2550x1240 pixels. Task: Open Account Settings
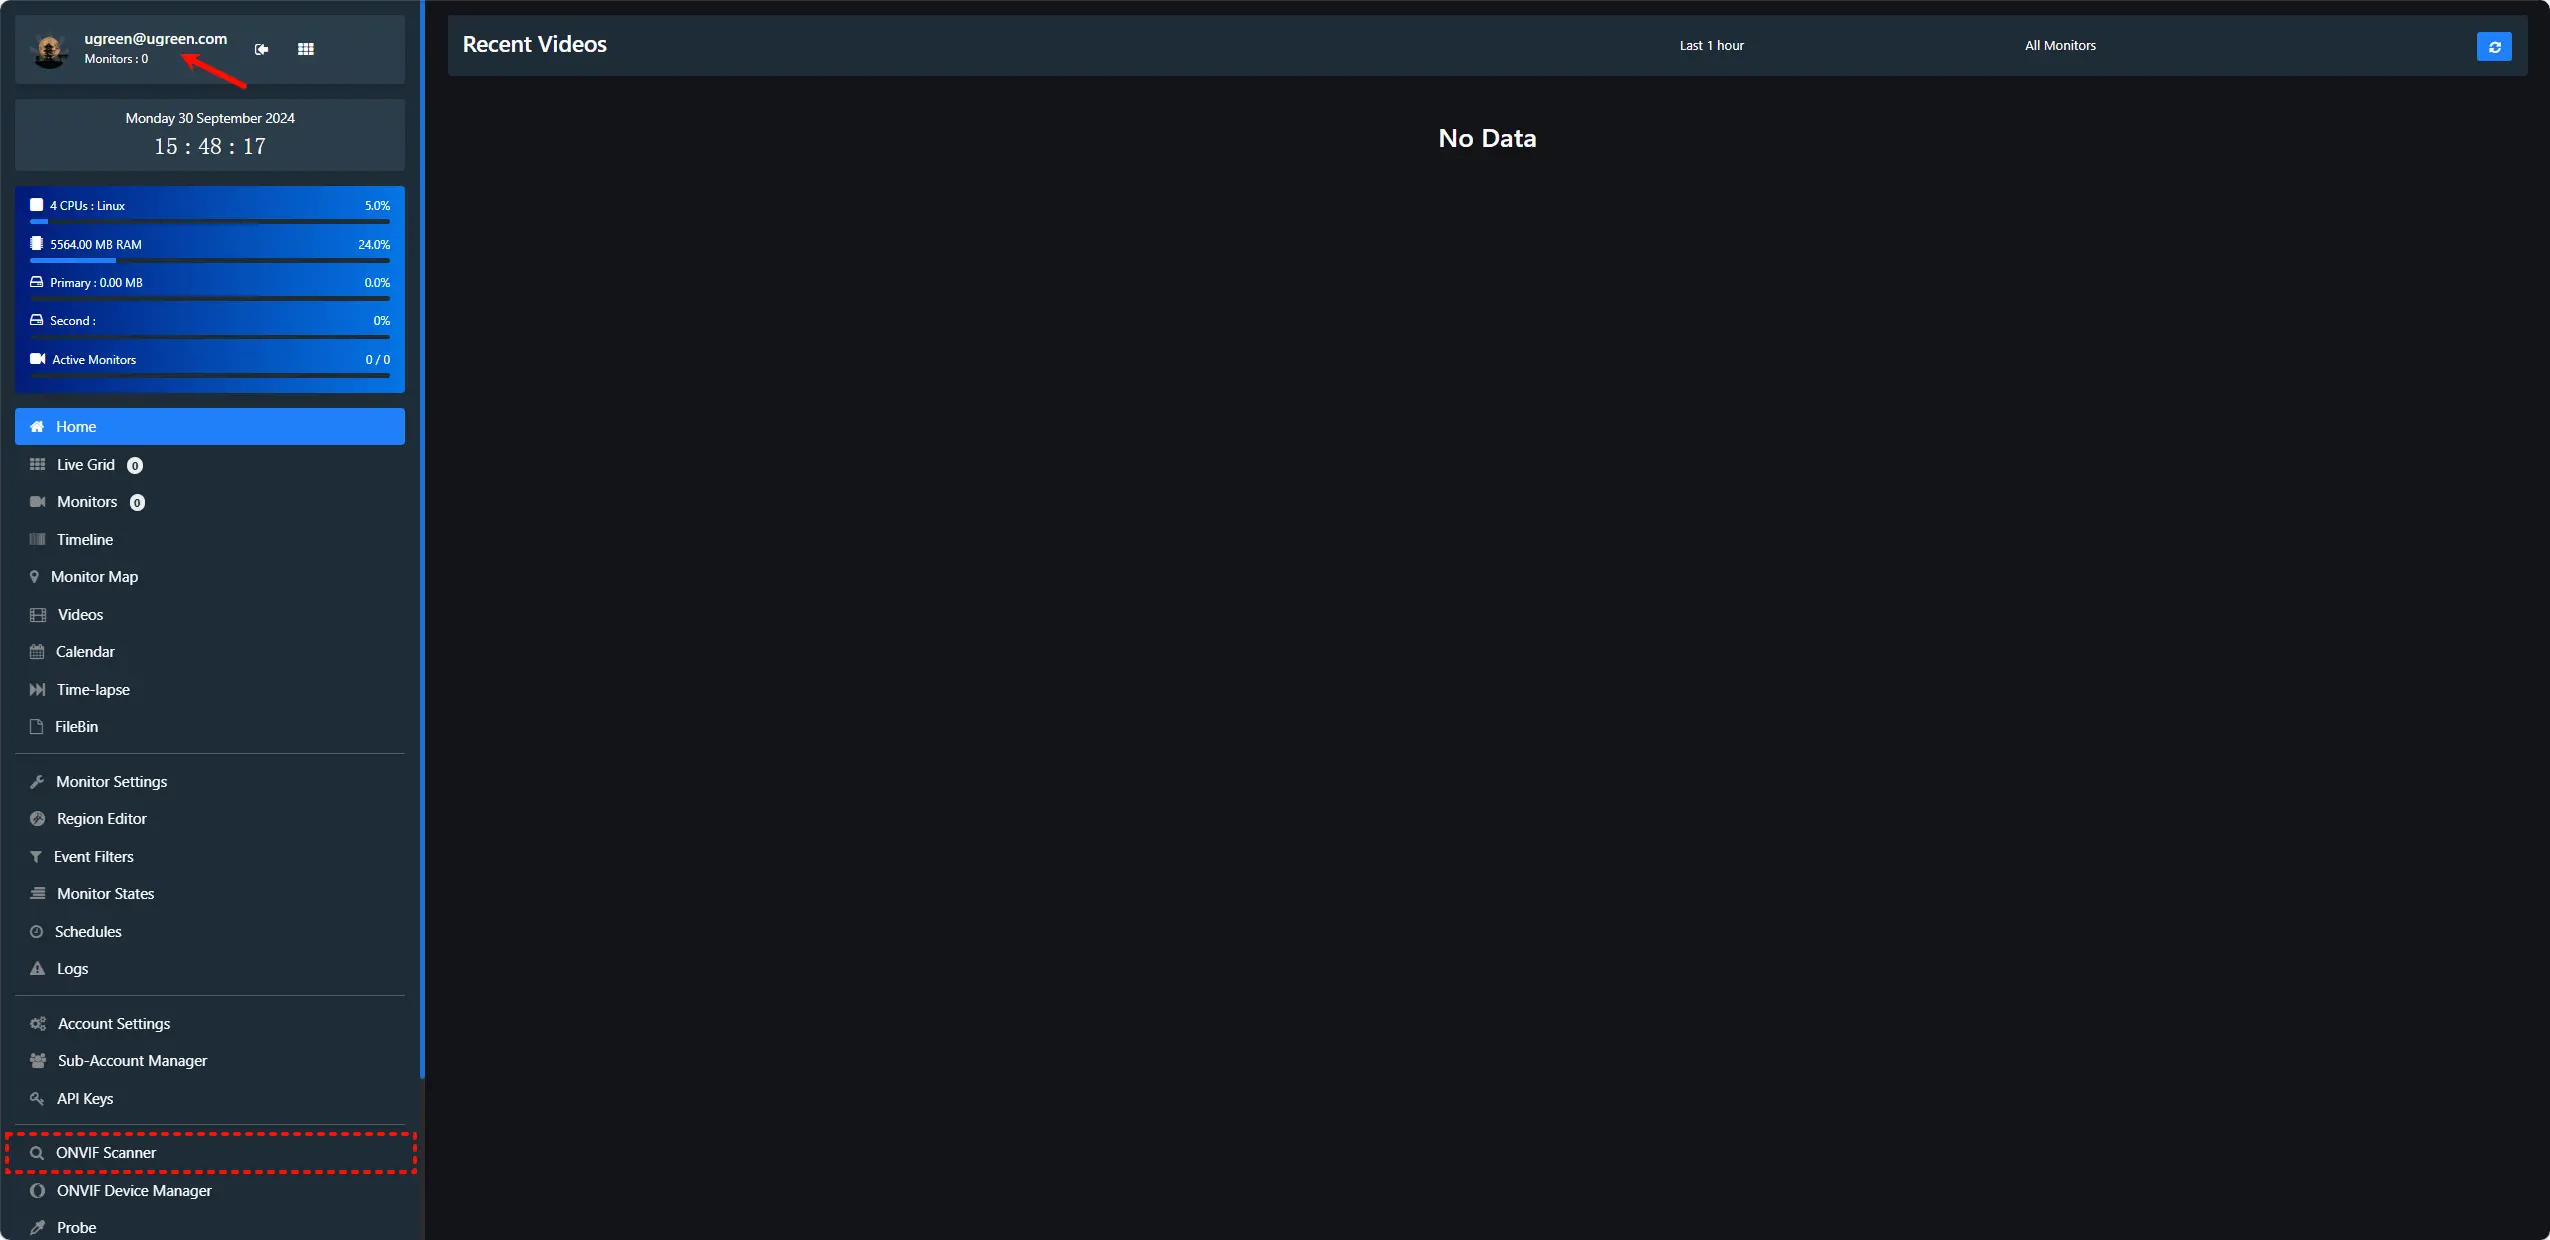point(114,1024)
